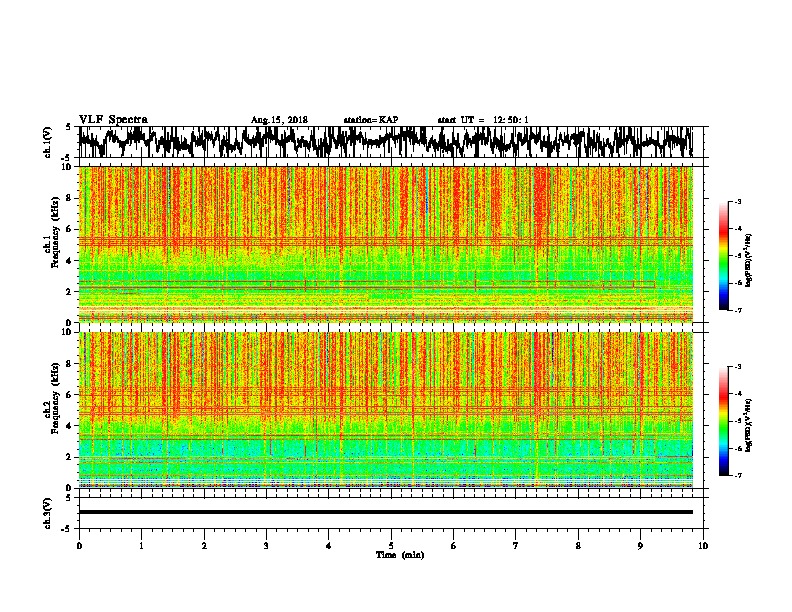The height and width of the screenshot is (612, 792).
Task: Click the time axis tick label '5'
Action: (x=391, y=546)
